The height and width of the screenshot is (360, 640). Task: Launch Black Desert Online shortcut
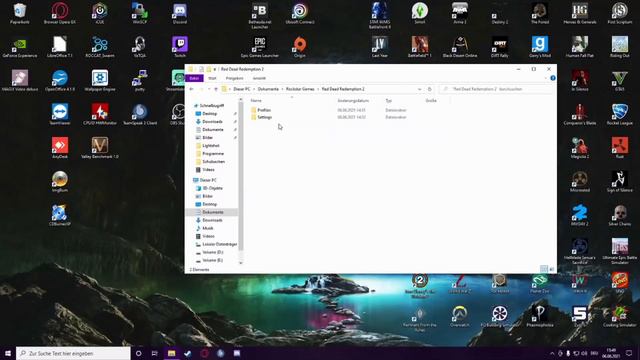point(460,47)
